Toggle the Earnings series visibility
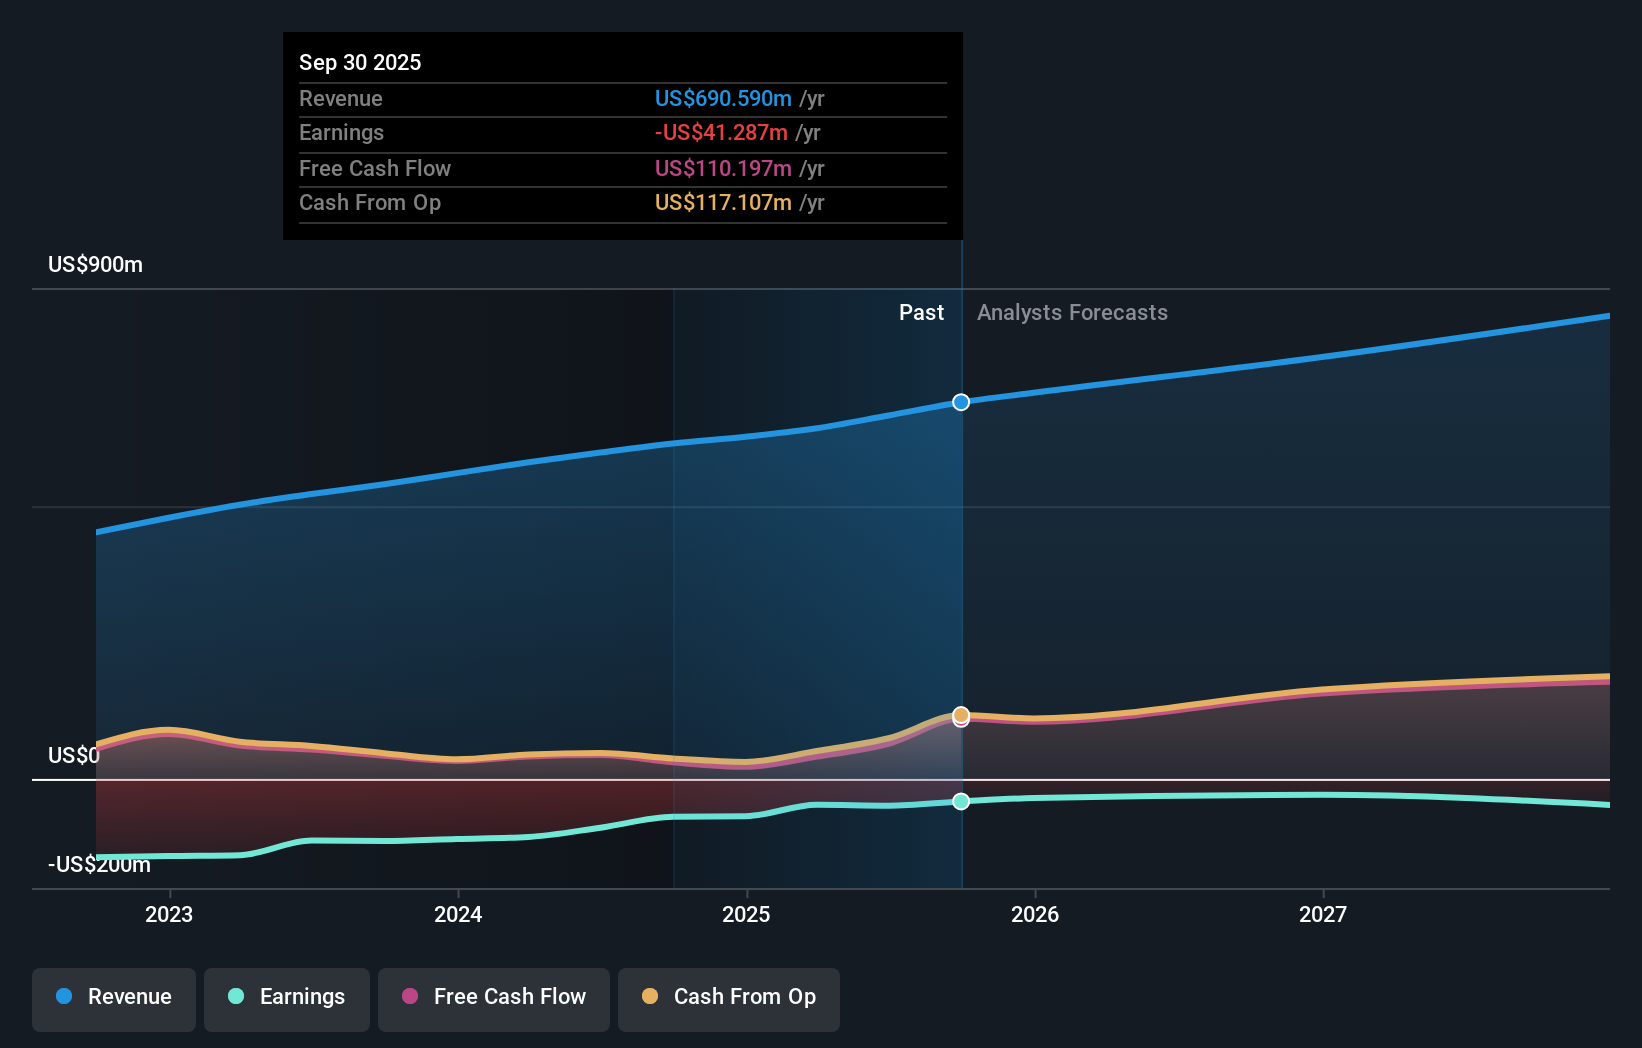The image size is (1642, 1048). tap(287, 998)
